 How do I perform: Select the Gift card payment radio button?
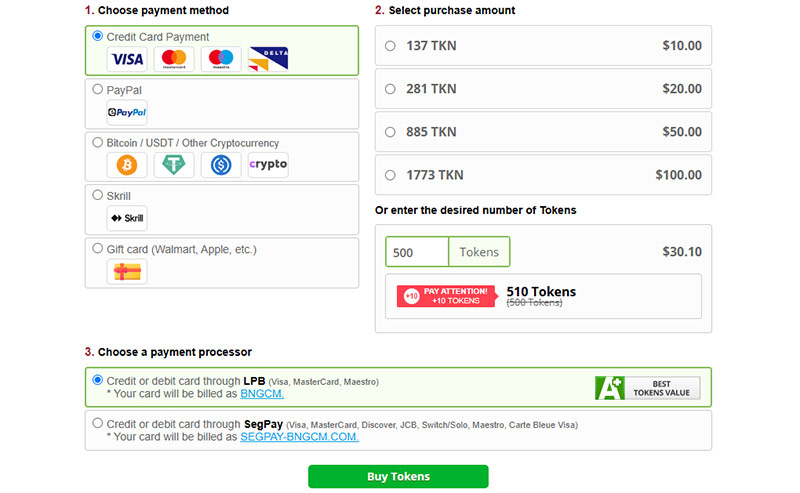pos(97,248)
